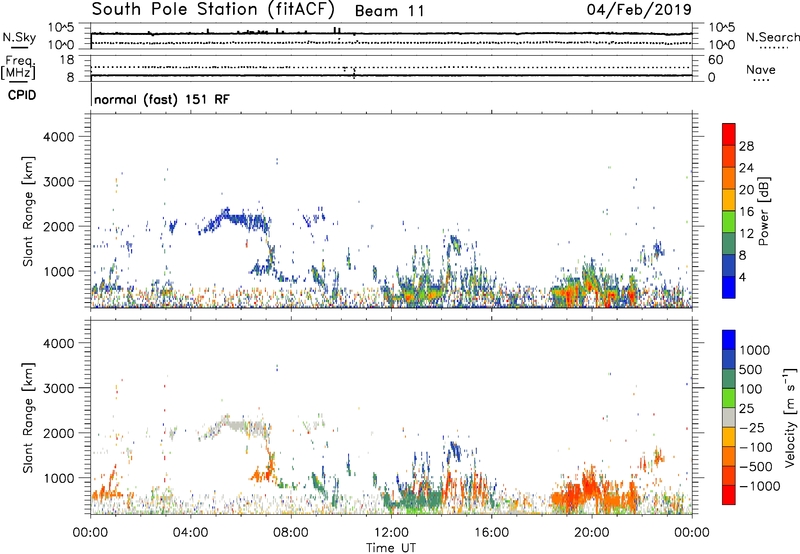The width and height of the screenshot is (800, 554).
Task: Click the "16" power colorbar label
Action: [x=746, y=212]
